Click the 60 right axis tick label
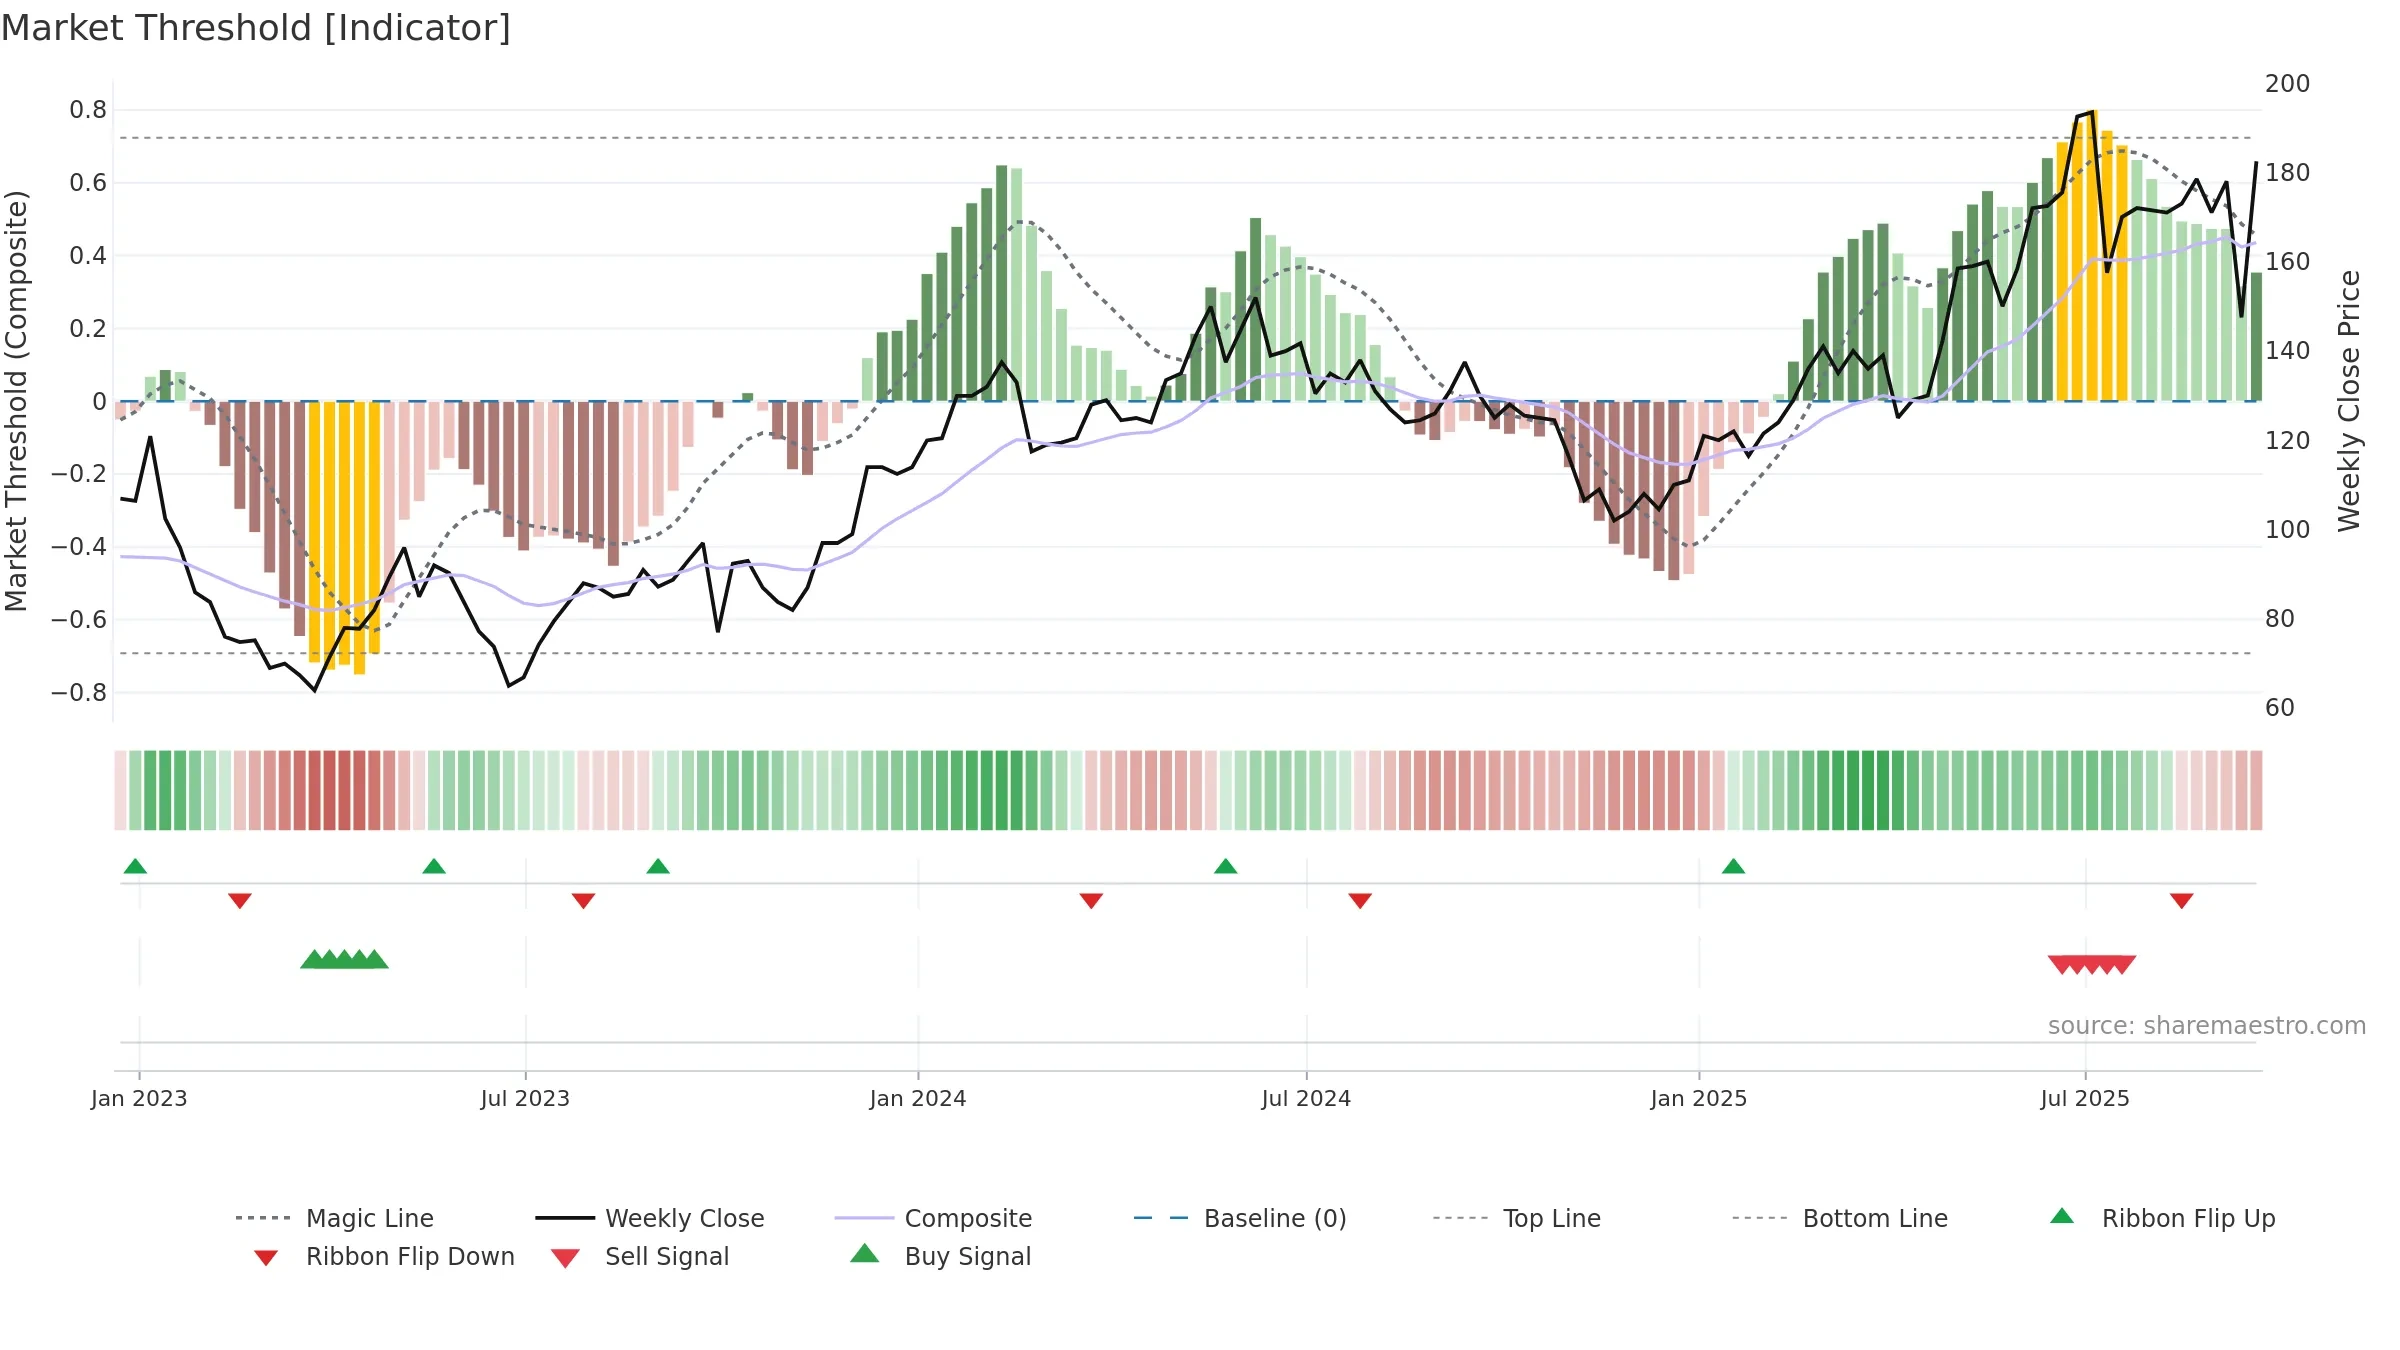This screenshot has width=2400, height=1350. 2280,708
